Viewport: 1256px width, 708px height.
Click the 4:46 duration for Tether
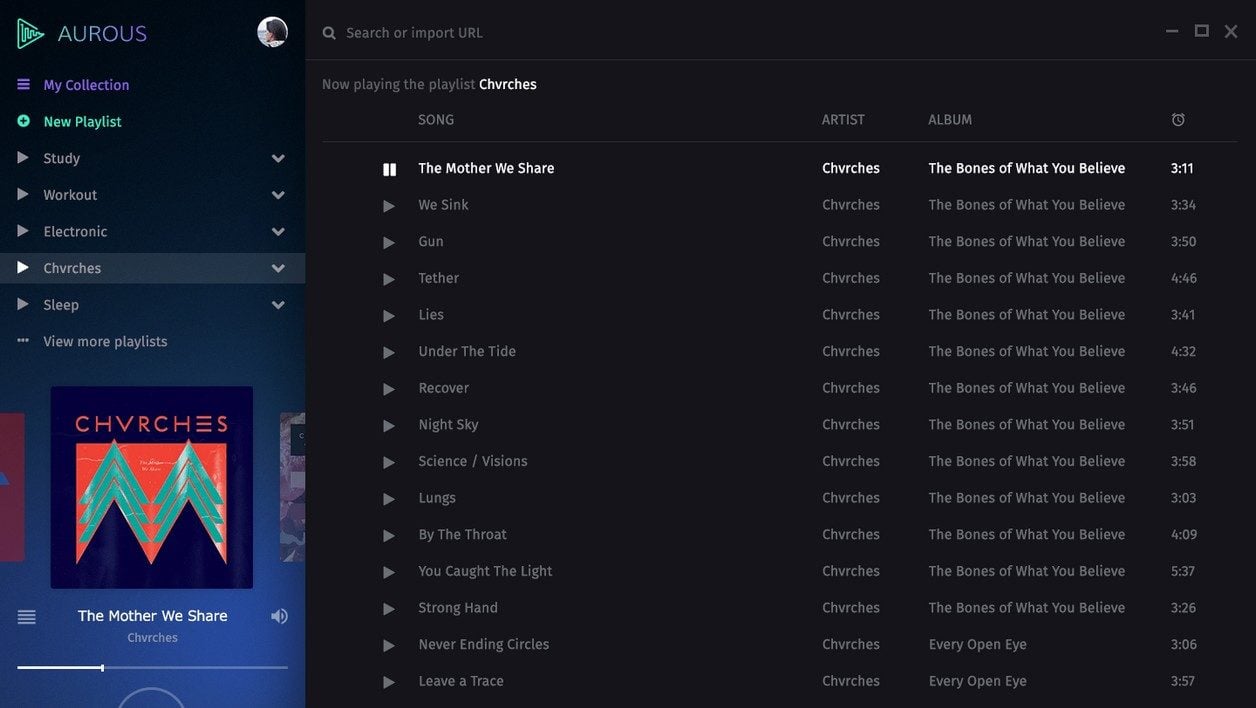click(1183, 278)
